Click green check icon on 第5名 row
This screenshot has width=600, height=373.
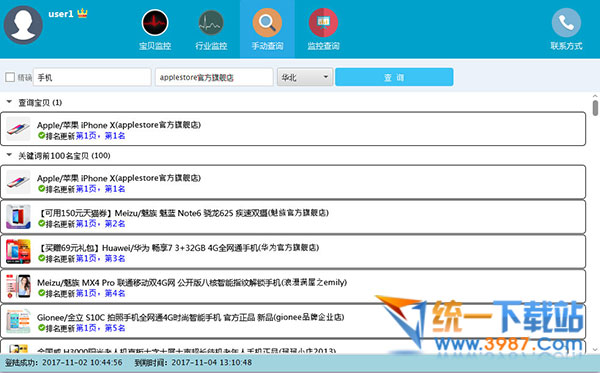coord(41,328)
